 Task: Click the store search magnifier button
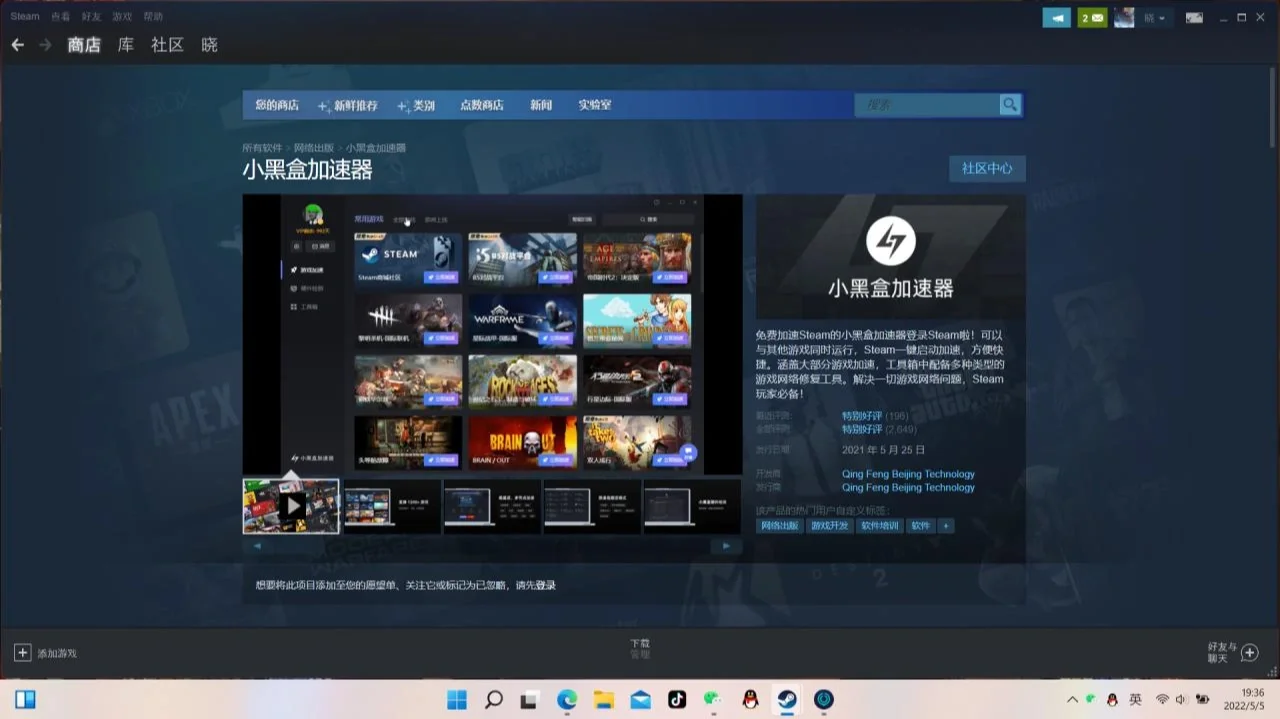tap(1010, 105)
